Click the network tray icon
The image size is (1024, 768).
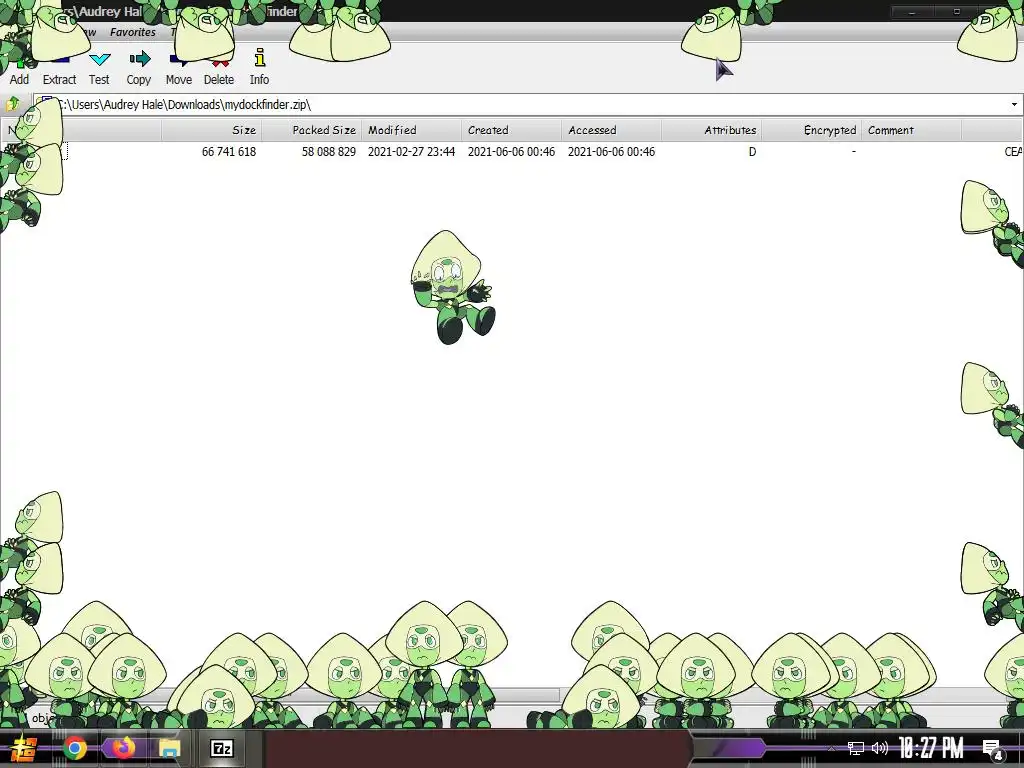(856, 748)
